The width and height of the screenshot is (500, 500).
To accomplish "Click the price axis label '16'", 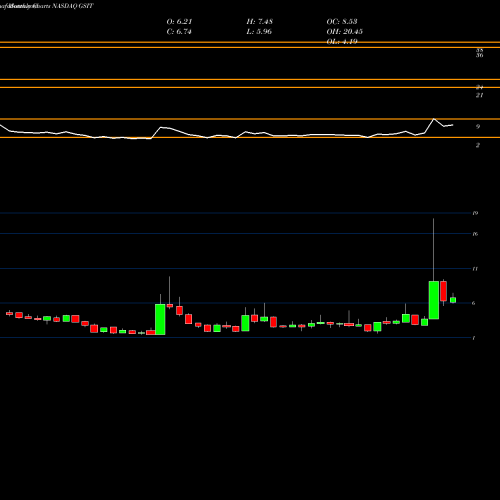I will (x=475, y=234).
